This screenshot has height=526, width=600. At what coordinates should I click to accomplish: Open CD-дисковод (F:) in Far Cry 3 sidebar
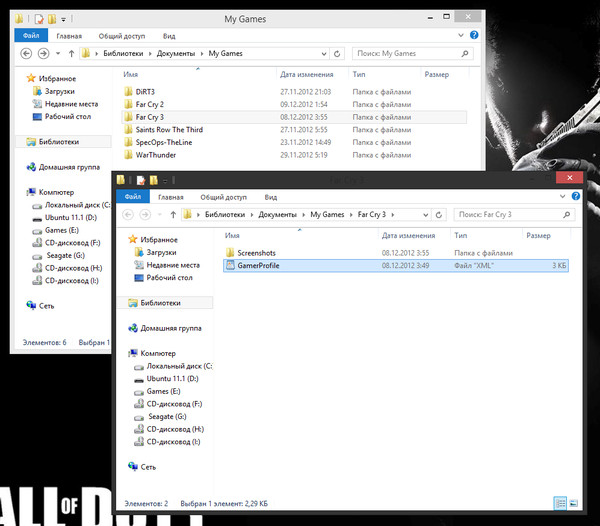(168, 404)
